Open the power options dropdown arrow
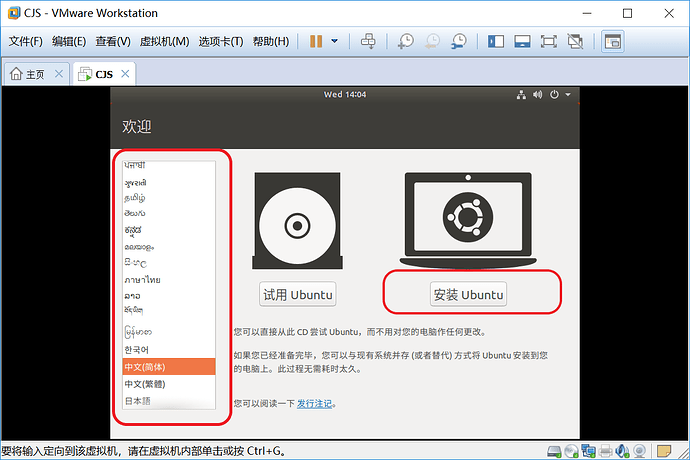The width and height of the screenshot is (690, 460). pyautogui.click(x=334, y=41)
